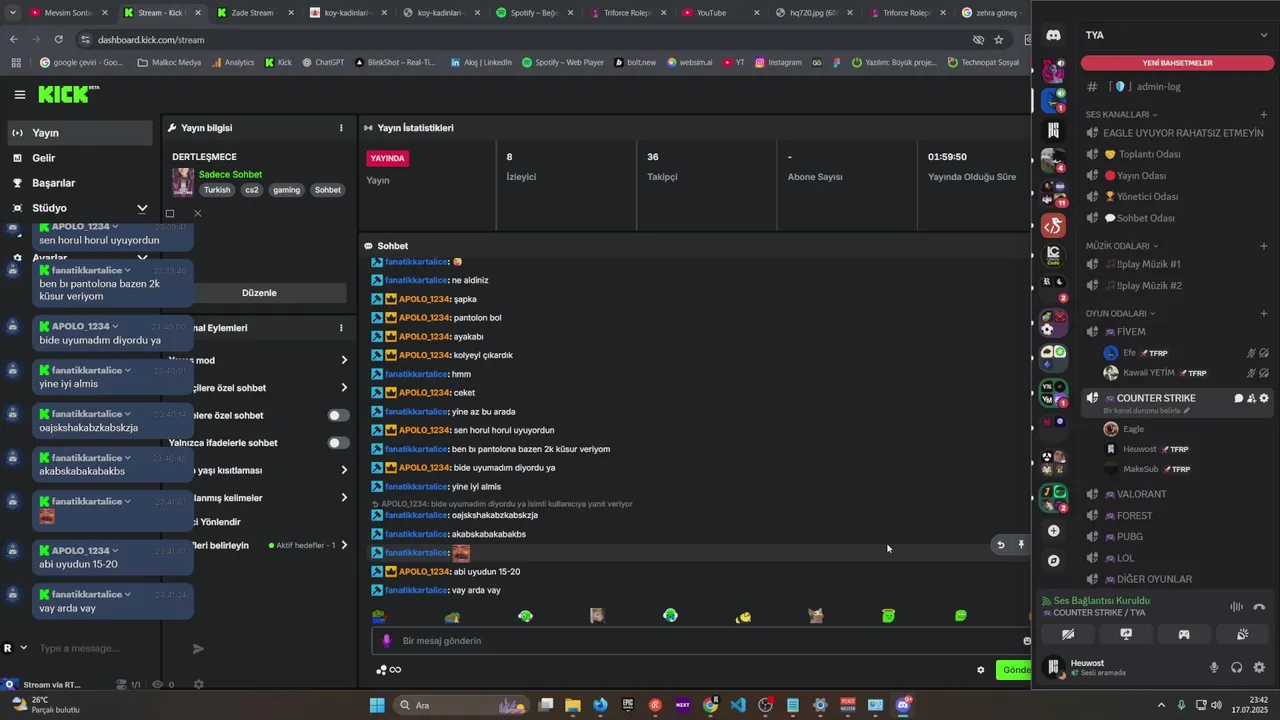
Task: Mute microphone in Discord user panel
Action: coord(1214,668)
